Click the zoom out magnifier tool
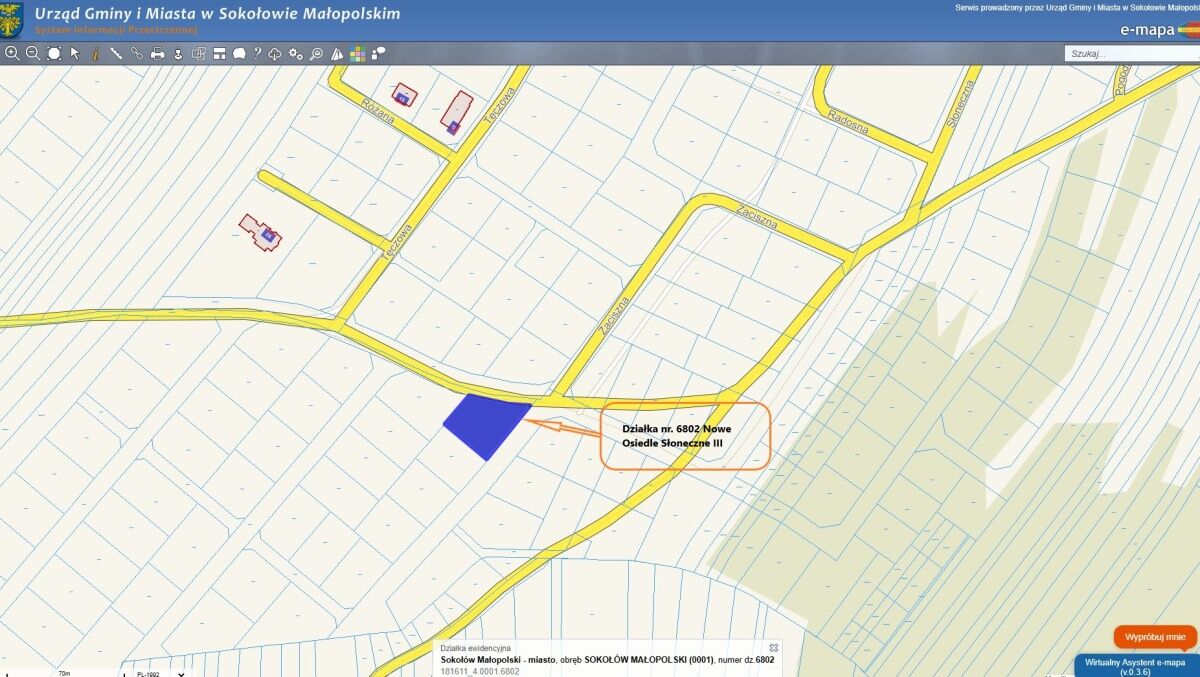This screenshot has height=677, width=1200. coord(32,53)
